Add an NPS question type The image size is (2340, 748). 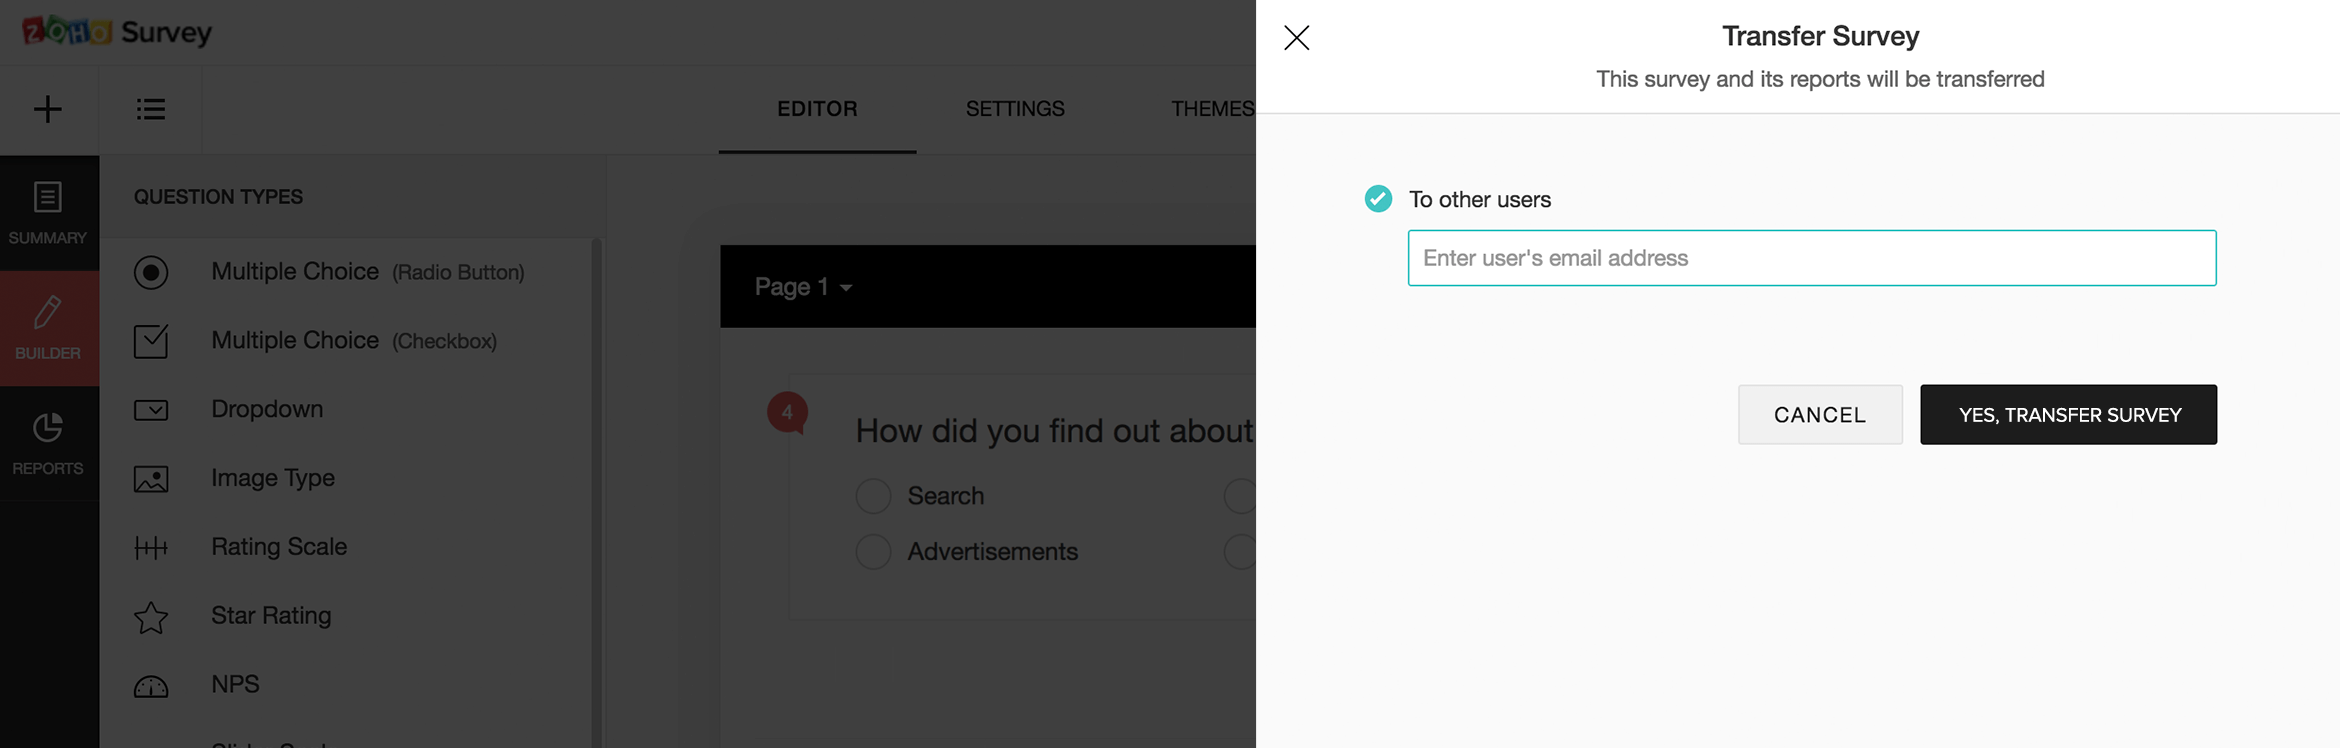point(235,685)
